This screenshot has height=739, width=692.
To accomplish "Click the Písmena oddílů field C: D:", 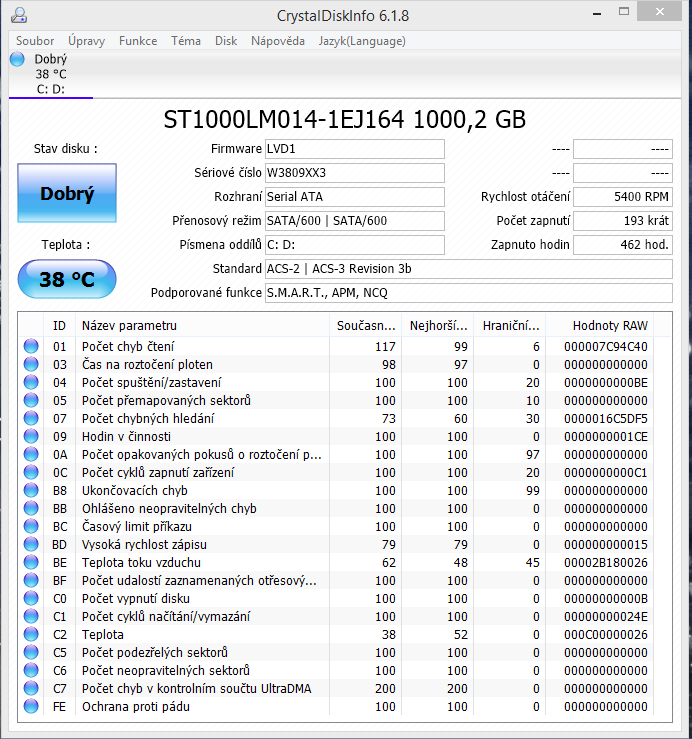I will pos(354,245).
